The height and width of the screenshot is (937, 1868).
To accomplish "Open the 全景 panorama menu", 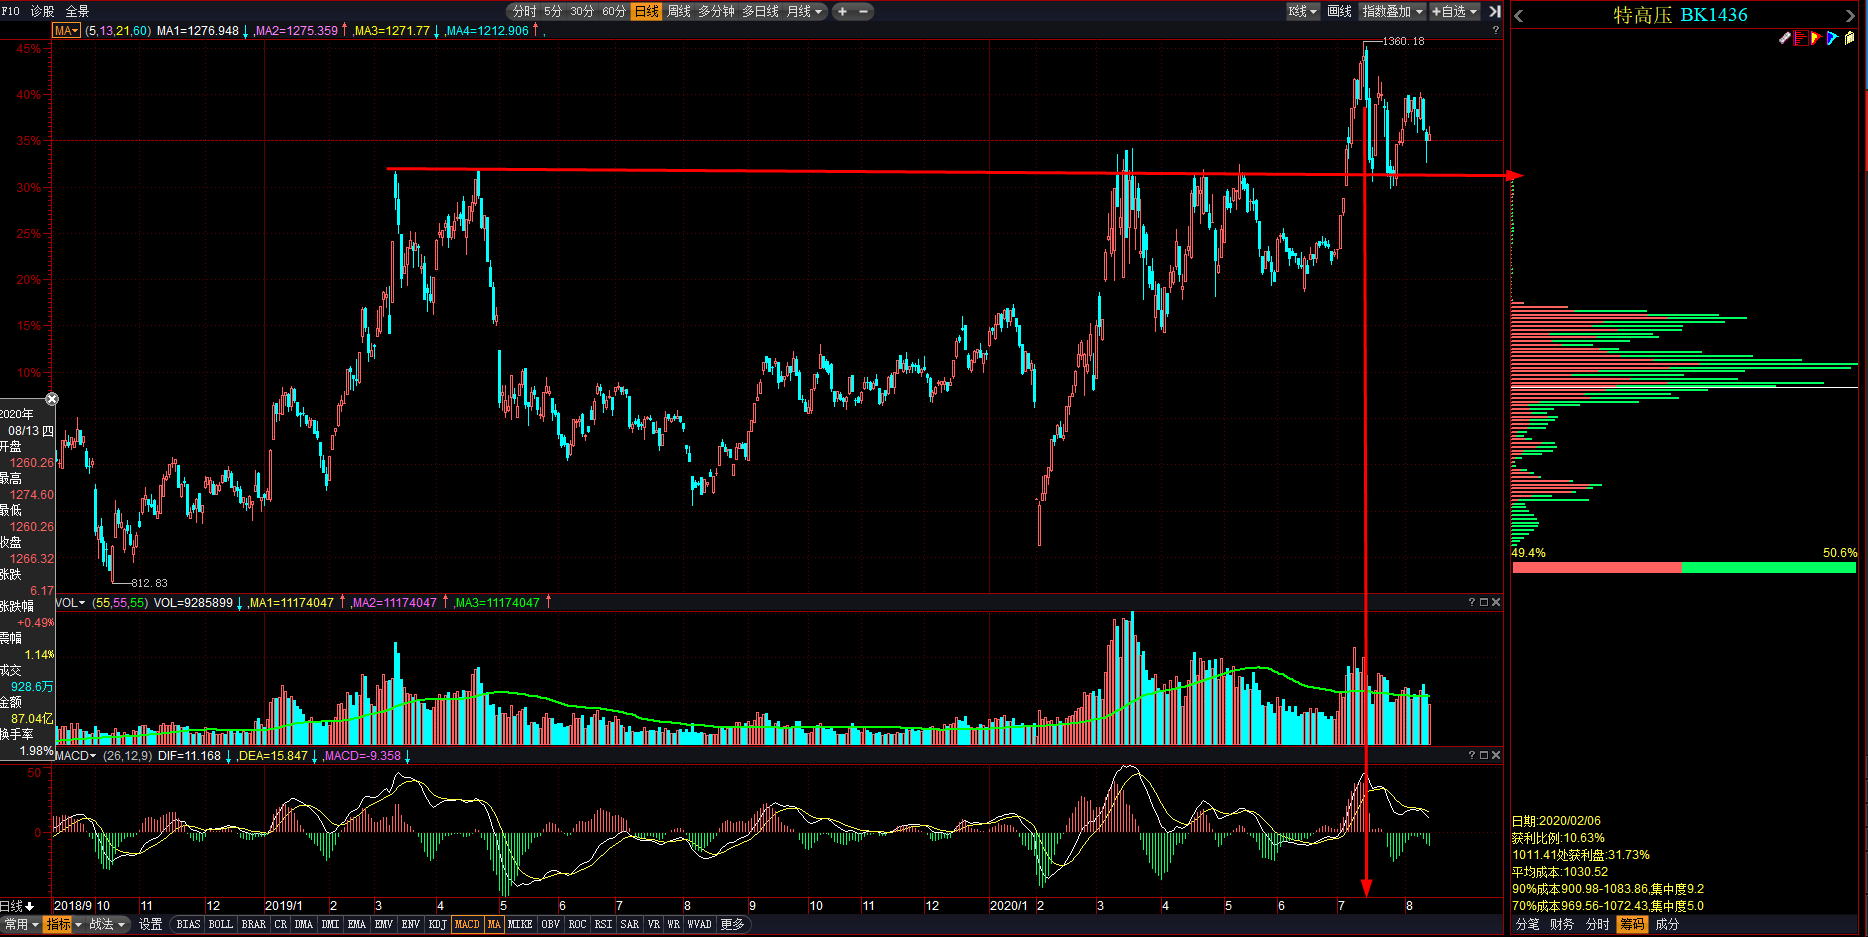I will pyautogui.click(x=77, y=11).
